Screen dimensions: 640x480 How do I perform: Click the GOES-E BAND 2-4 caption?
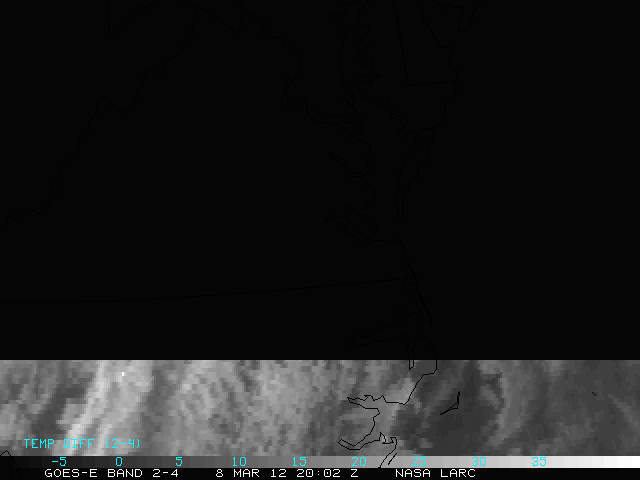click(x=111, y=473)
